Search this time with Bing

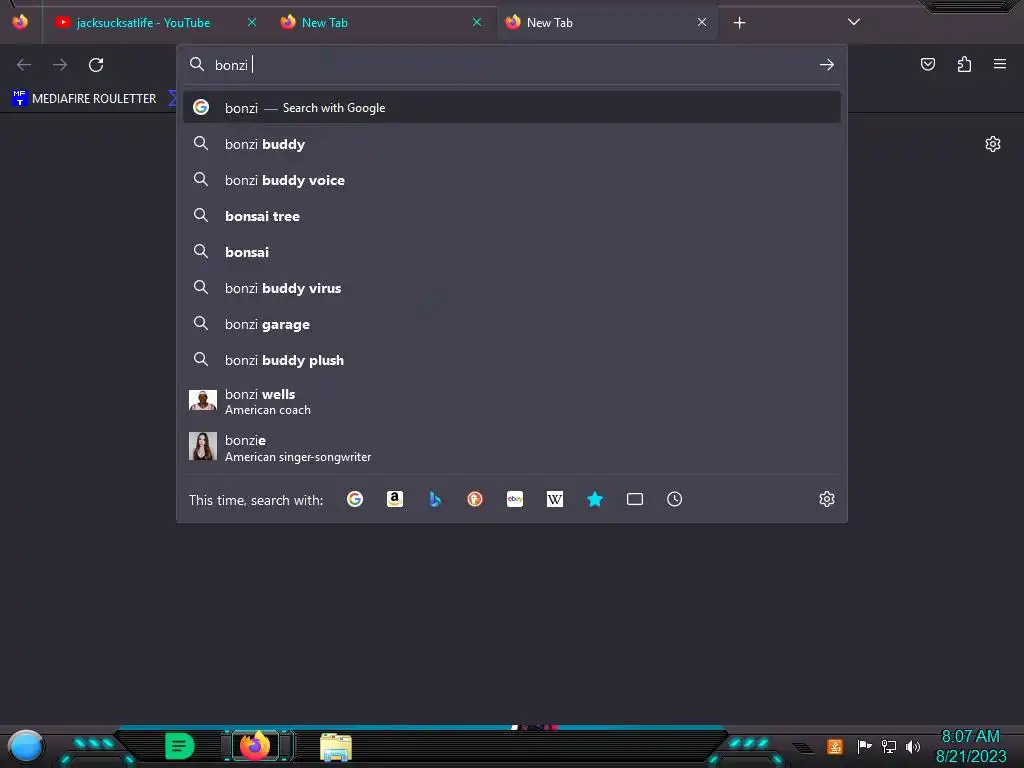435,499
